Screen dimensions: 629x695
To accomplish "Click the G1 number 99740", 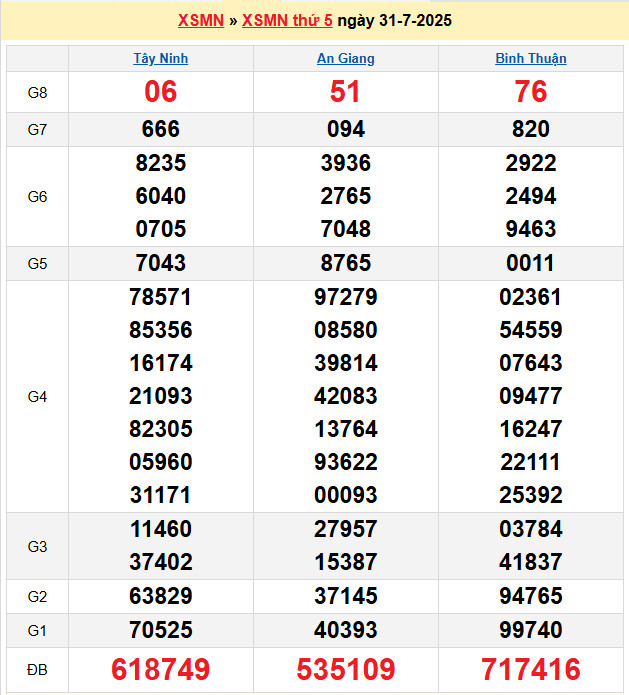I will pos(530,630).
